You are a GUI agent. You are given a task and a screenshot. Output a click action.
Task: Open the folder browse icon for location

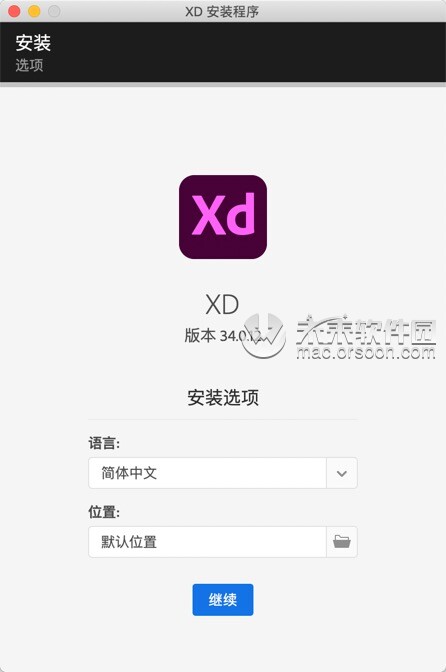click(x=341, y=542)
